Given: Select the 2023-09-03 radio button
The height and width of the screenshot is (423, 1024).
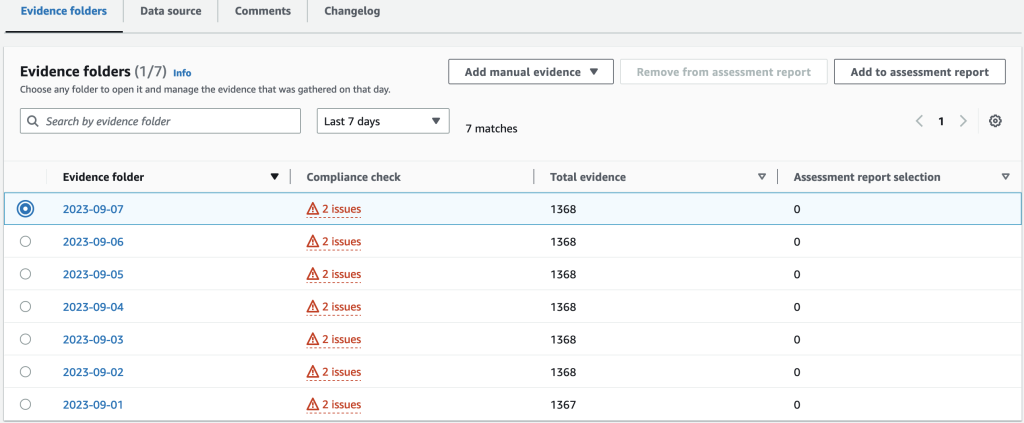Looking at the screenshot, I should (x=25, y=339).
